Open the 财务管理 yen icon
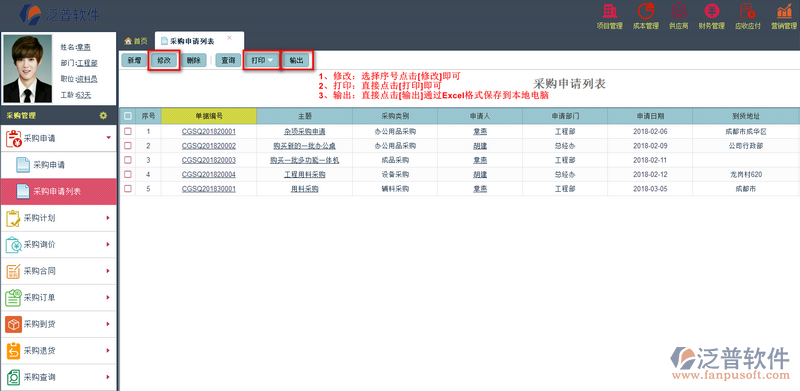This screenshot has width=800, height=391. (712, 11)
